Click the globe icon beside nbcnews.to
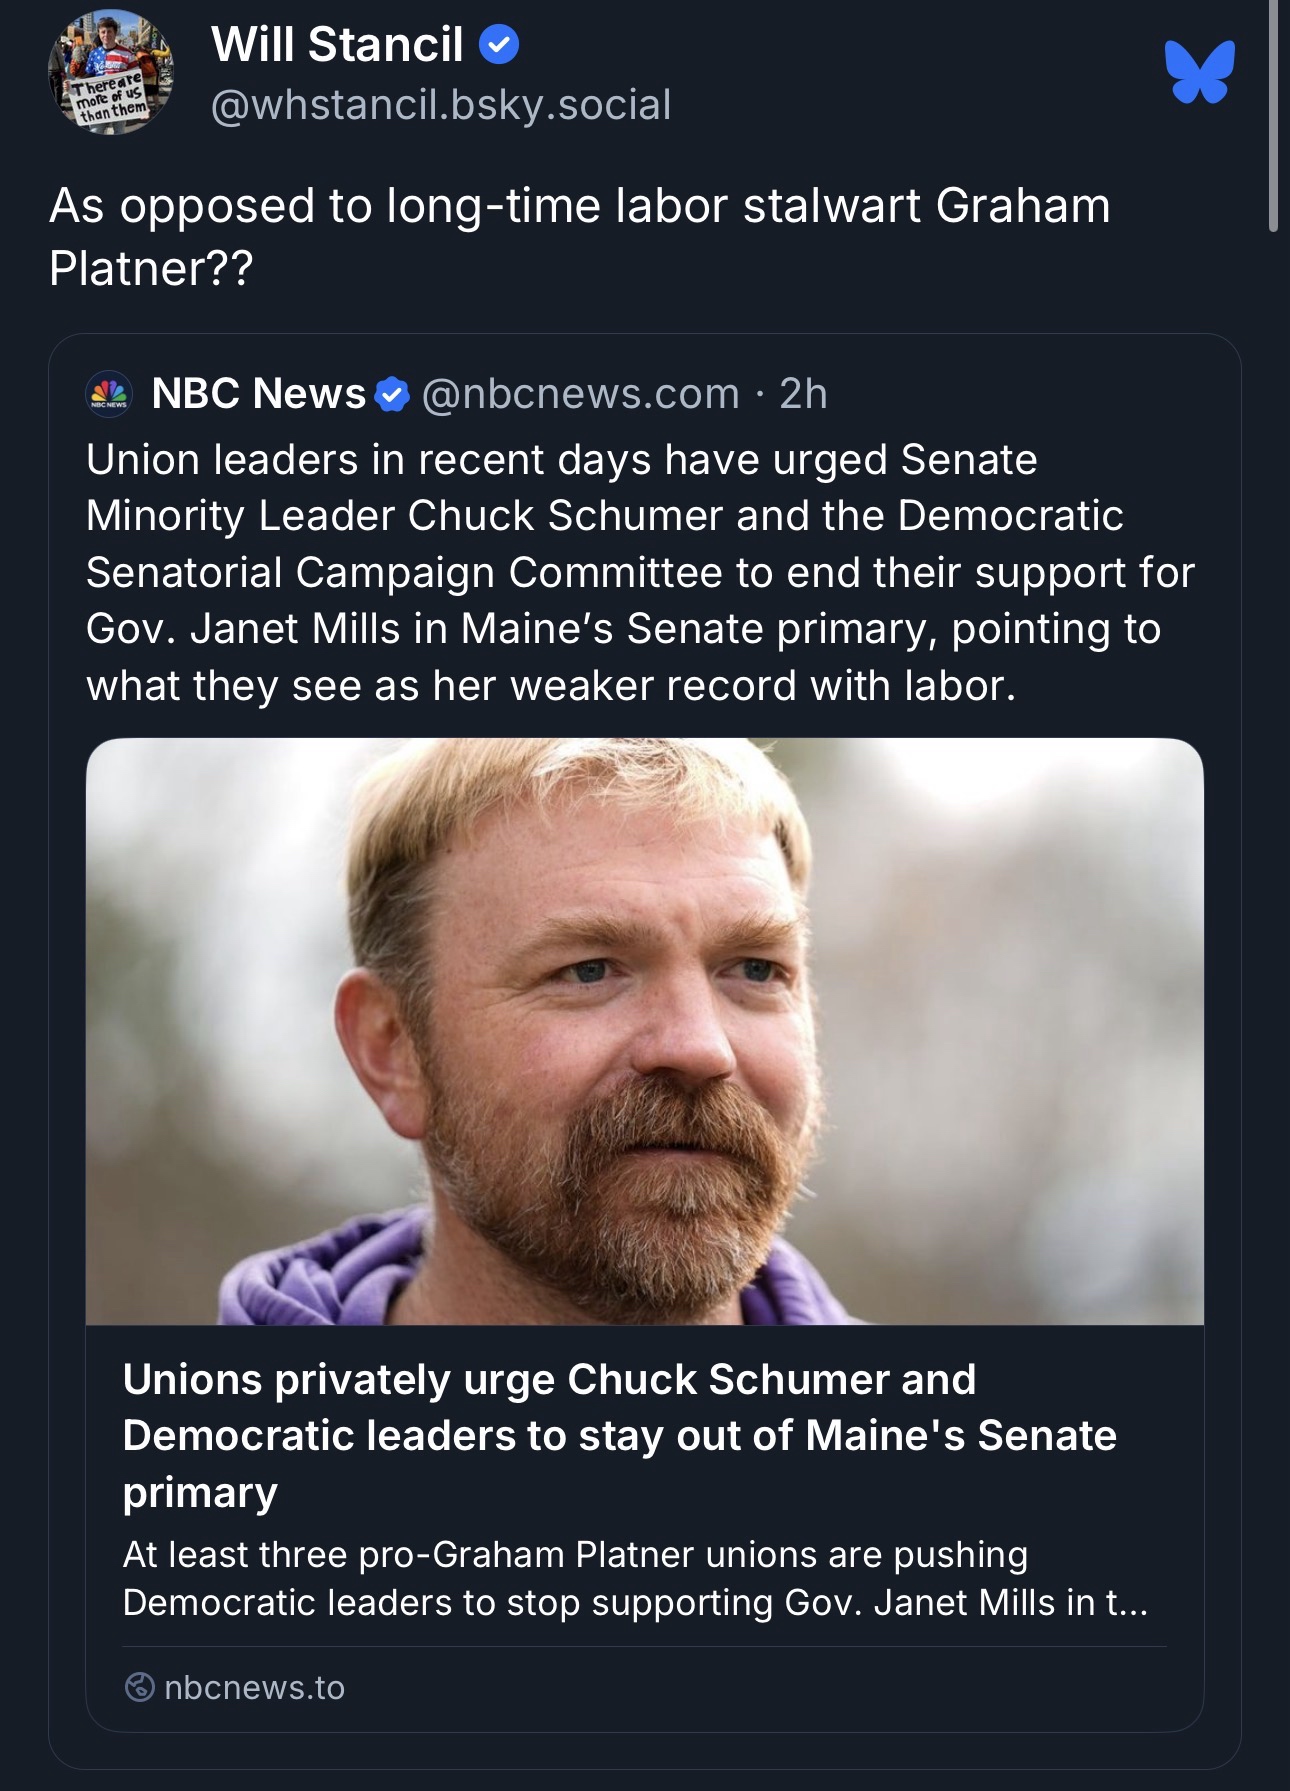 pos(139,1687)
